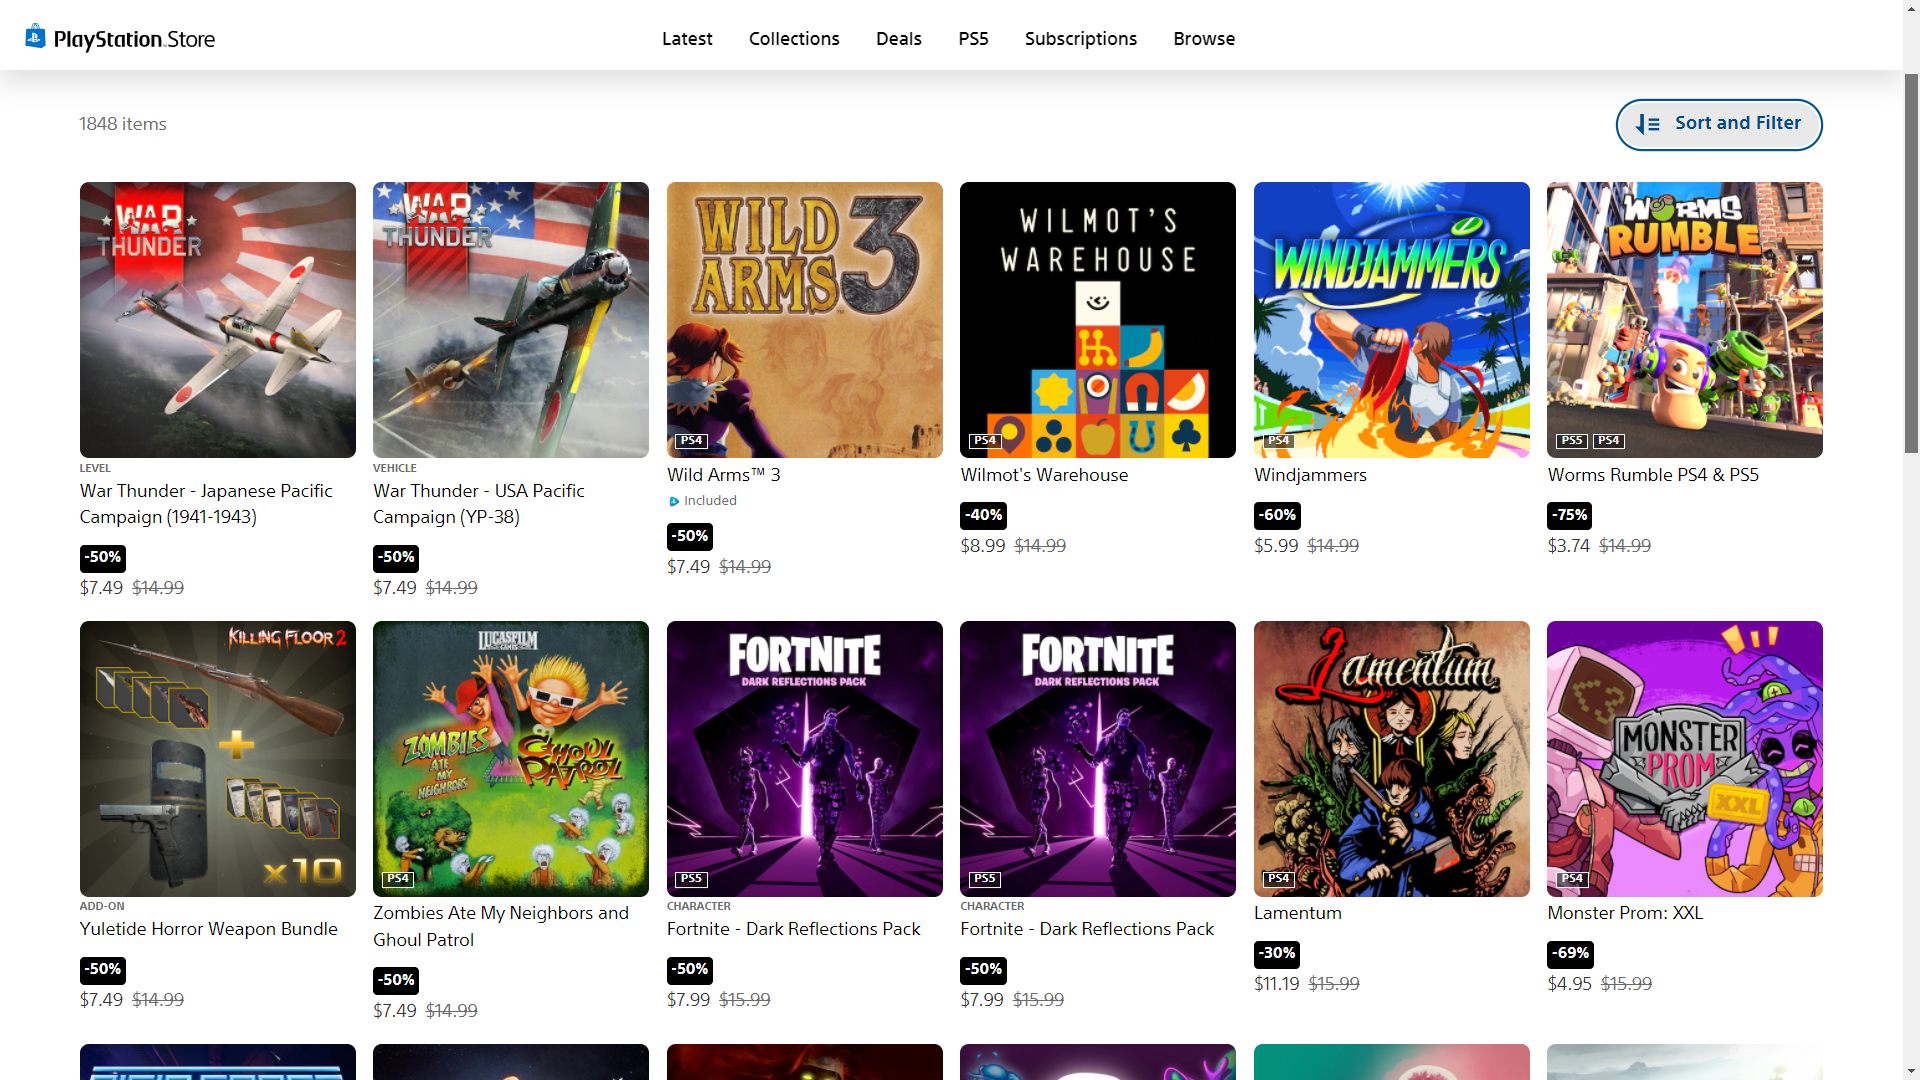
Task: Click the -75% discount badge for Worms Rumble
Action: point(1569,515)
